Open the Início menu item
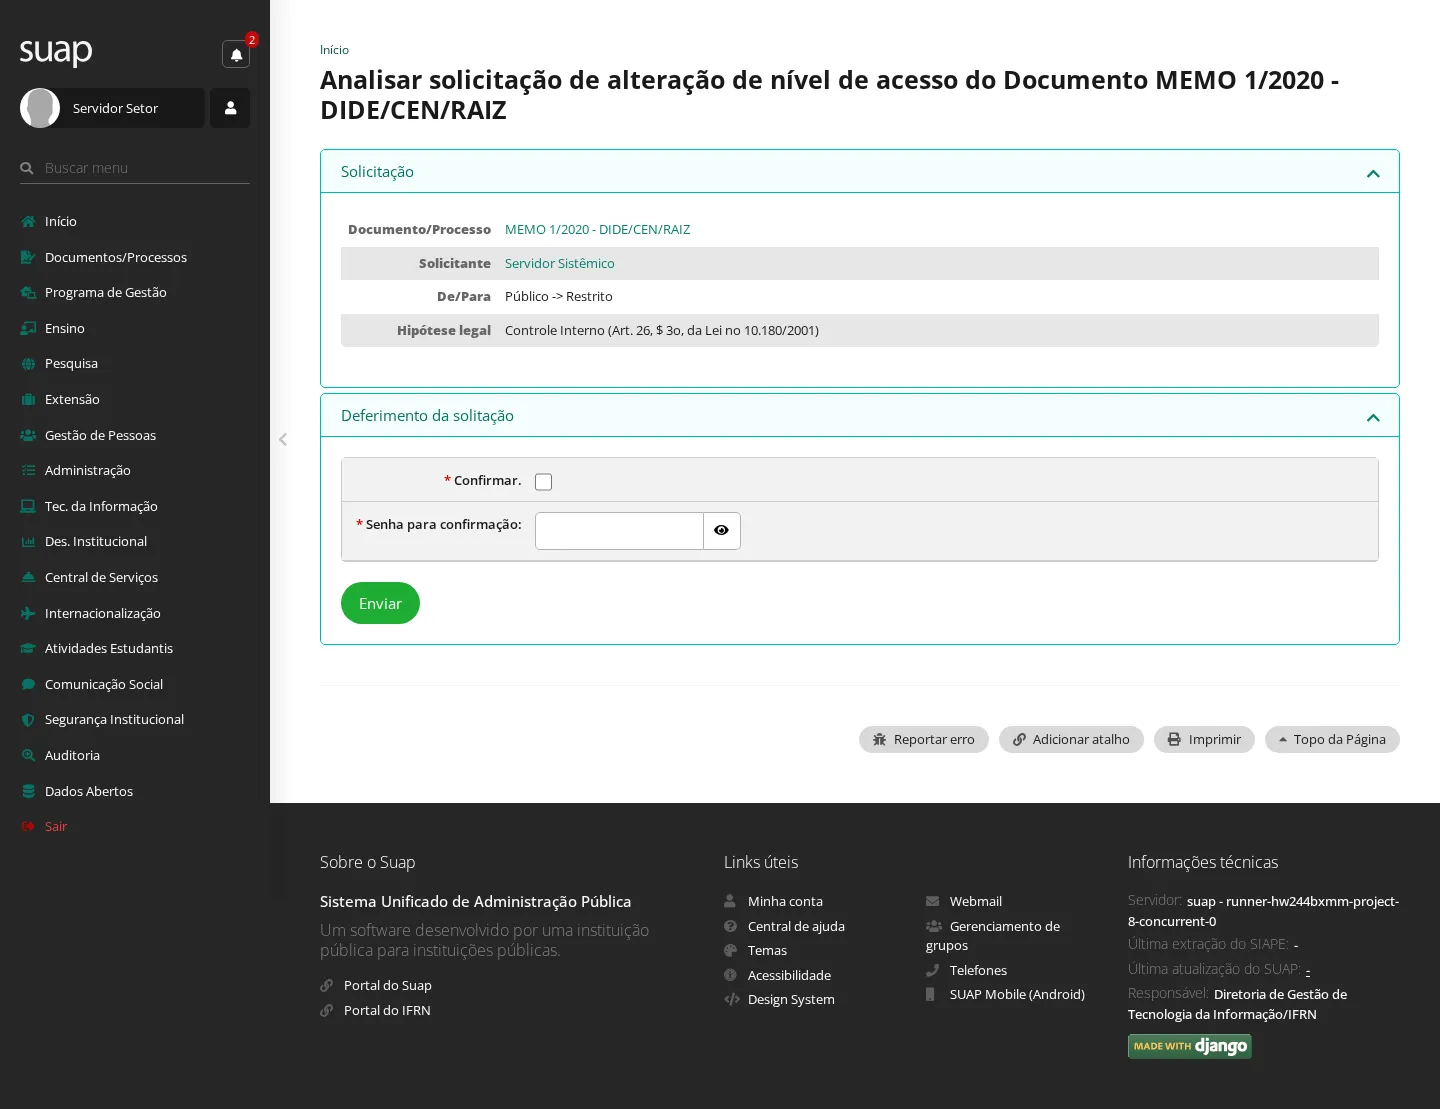 tap(61, 221)
